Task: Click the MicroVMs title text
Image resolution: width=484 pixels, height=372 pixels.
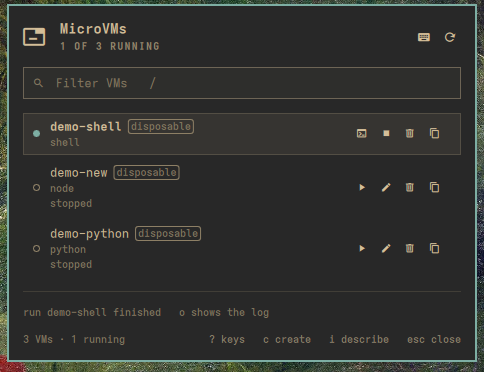Action: [93, 29]
